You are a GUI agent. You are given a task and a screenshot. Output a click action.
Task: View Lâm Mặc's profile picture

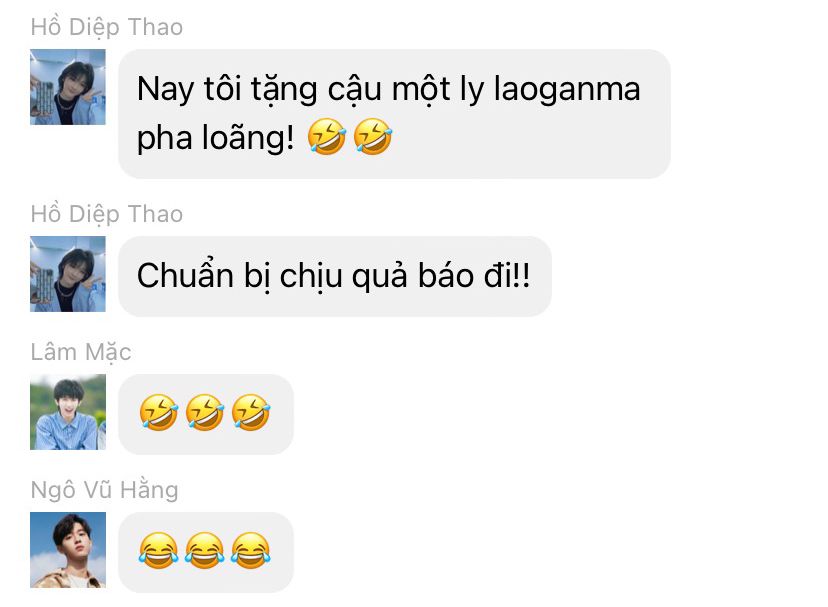pos(68,412)
